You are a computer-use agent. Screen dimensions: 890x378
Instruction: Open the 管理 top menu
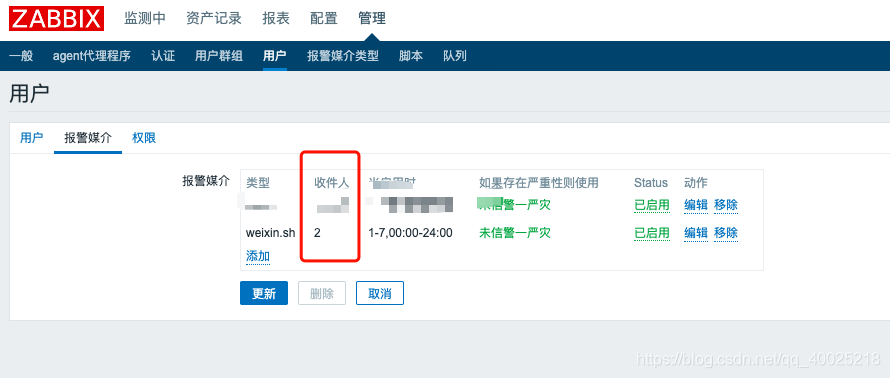pyautogui.click(x=372, y=18)
